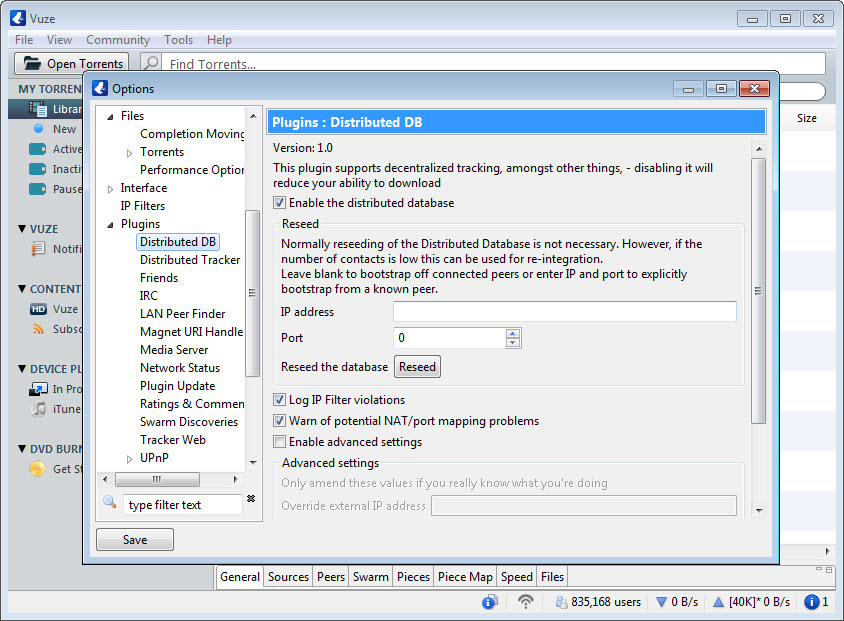Click the options tree vertical scrollbar thumb
This screenshot has height=621, width=844.
pos(252,293)
